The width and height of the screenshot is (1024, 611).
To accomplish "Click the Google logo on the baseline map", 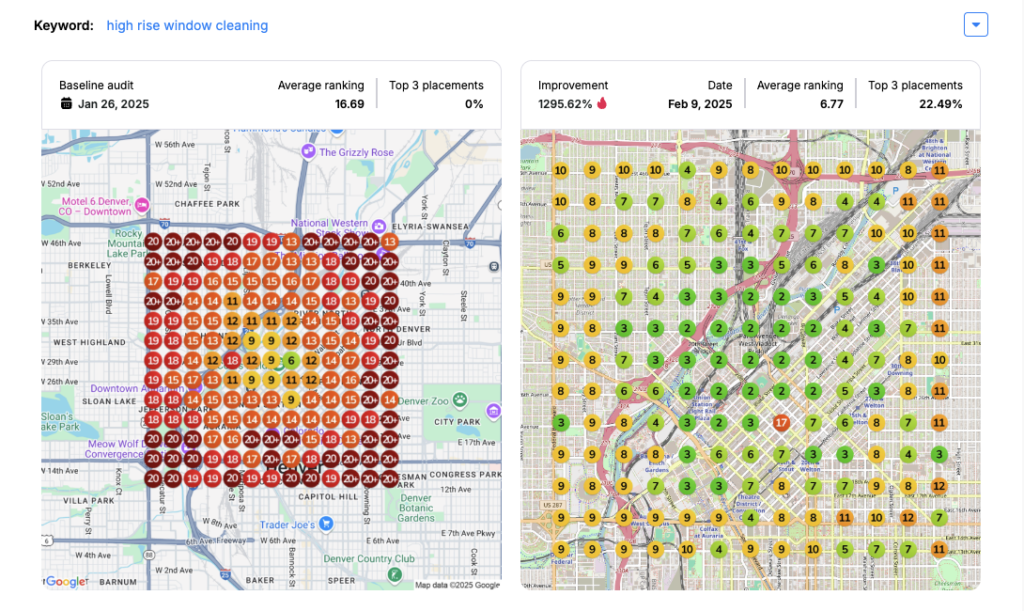I will [x=66, y=581].
